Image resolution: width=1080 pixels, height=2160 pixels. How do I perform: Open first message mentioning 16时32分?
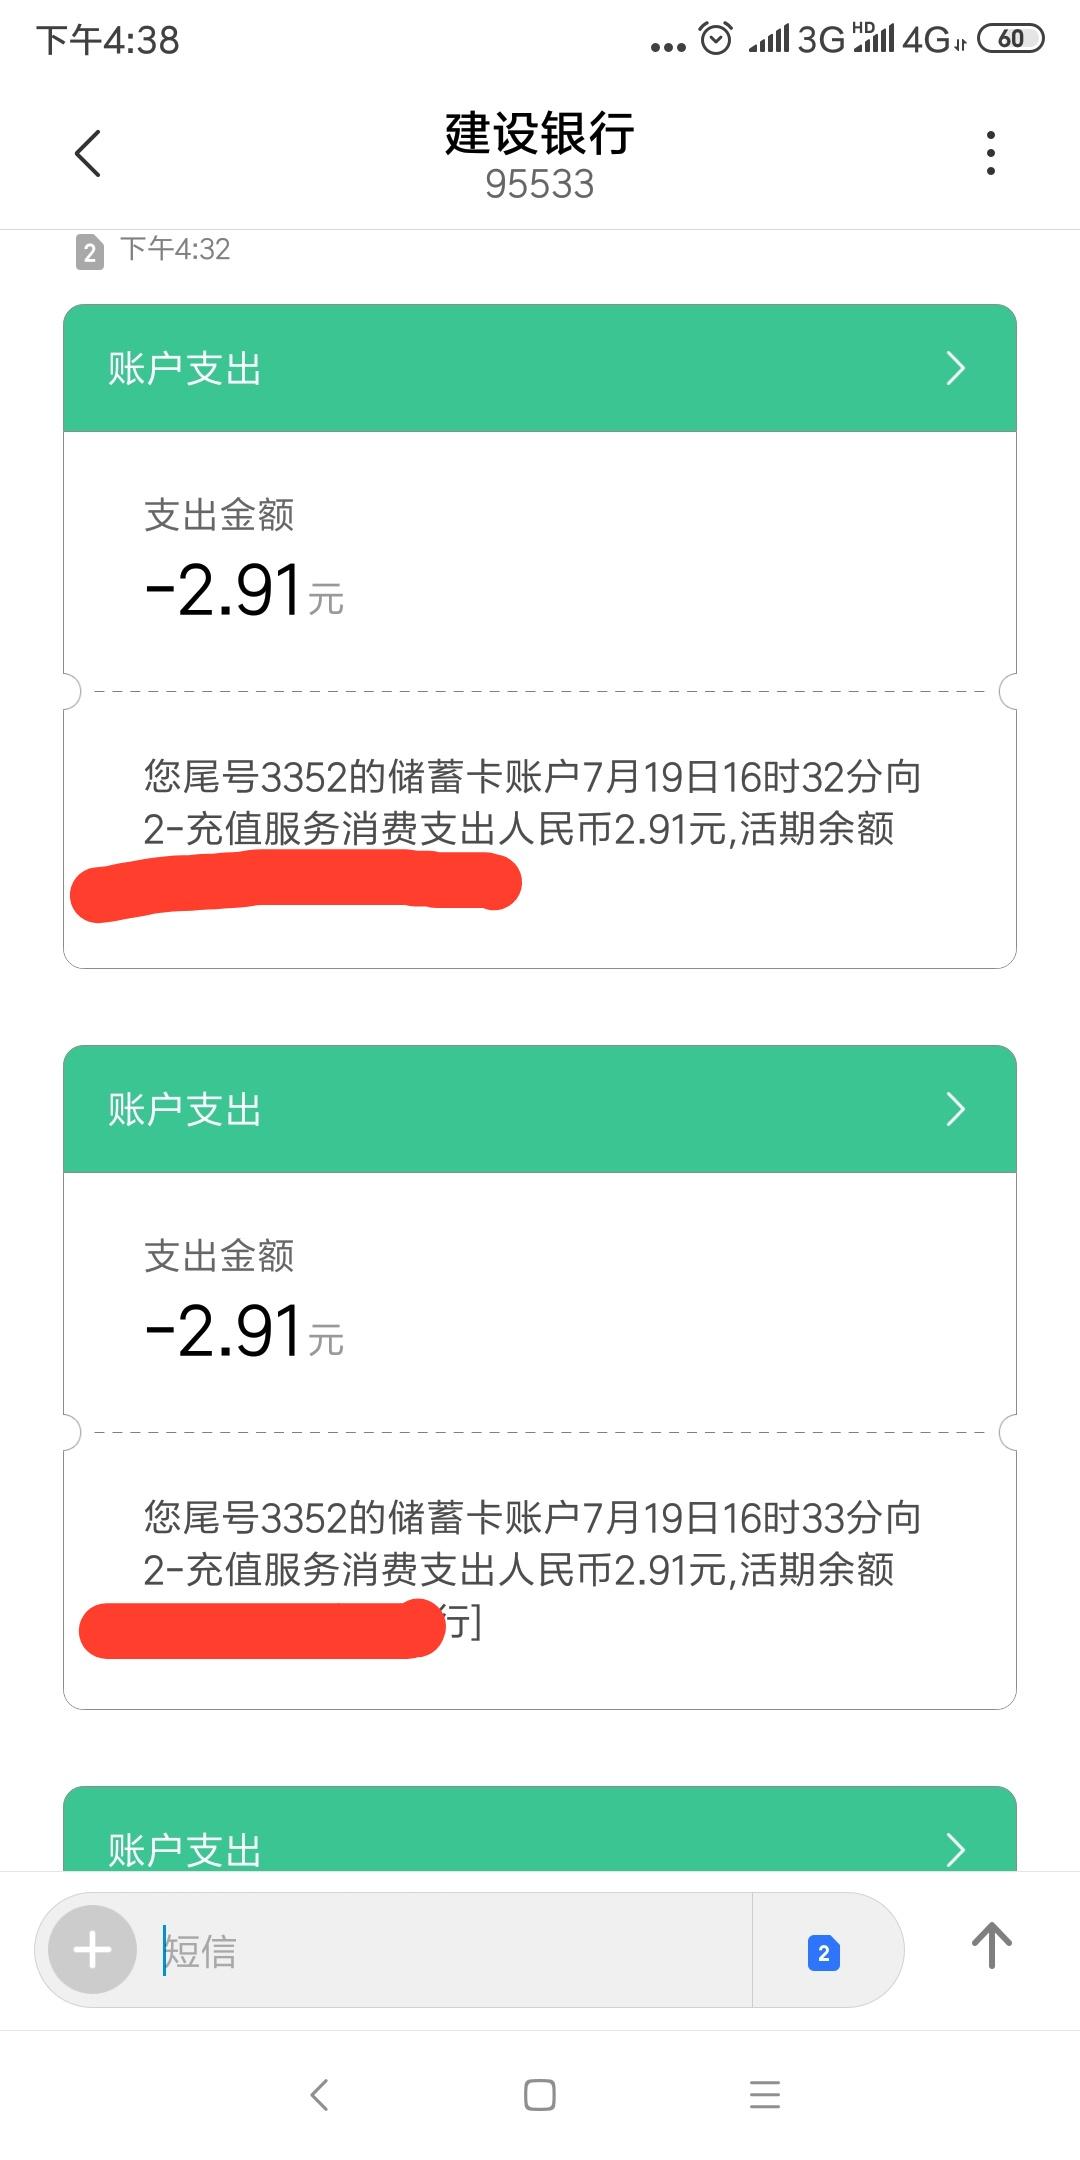pyautogui.click(x=532, y=802)
